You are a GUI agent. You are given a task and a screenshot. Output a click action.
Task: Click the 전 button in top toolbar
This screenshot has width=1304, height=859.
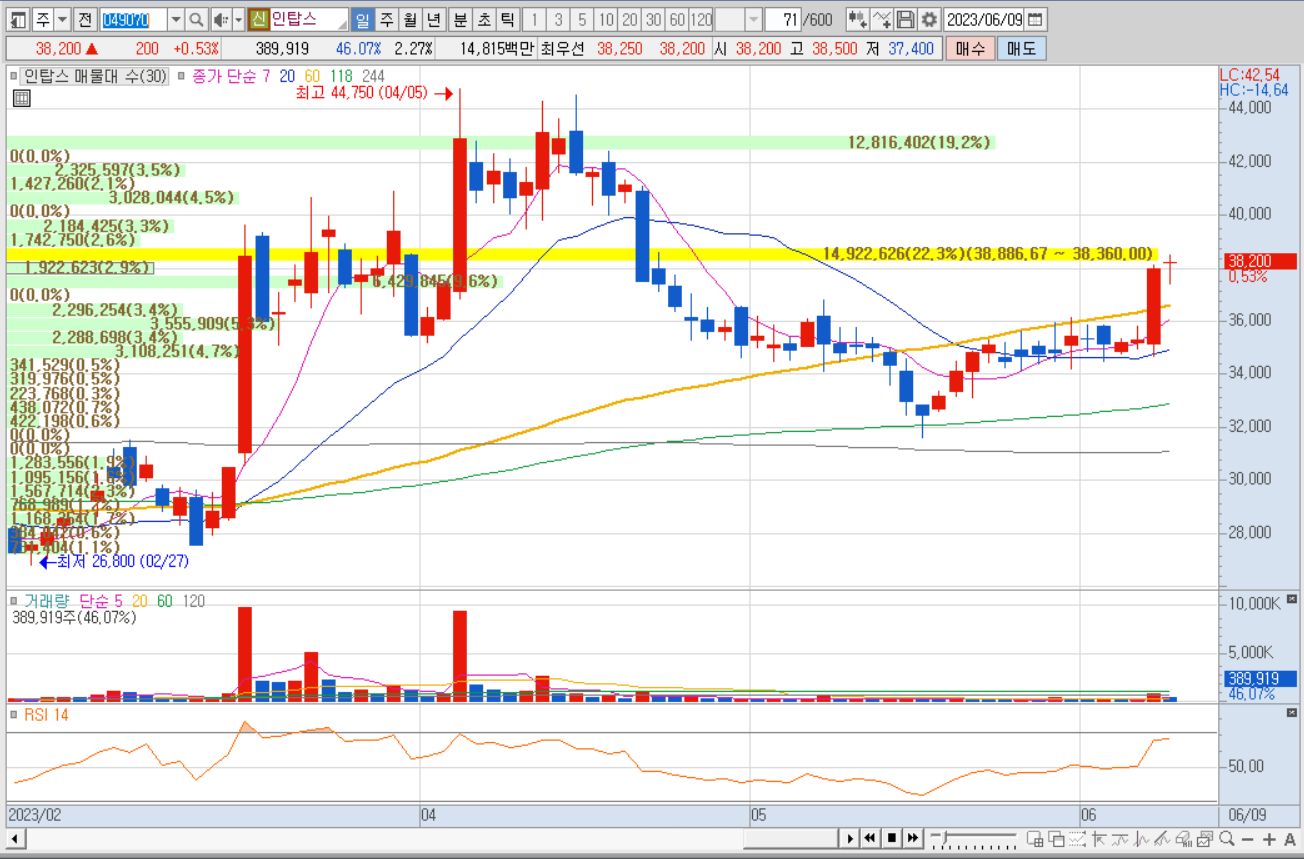[x=86, y=19]
